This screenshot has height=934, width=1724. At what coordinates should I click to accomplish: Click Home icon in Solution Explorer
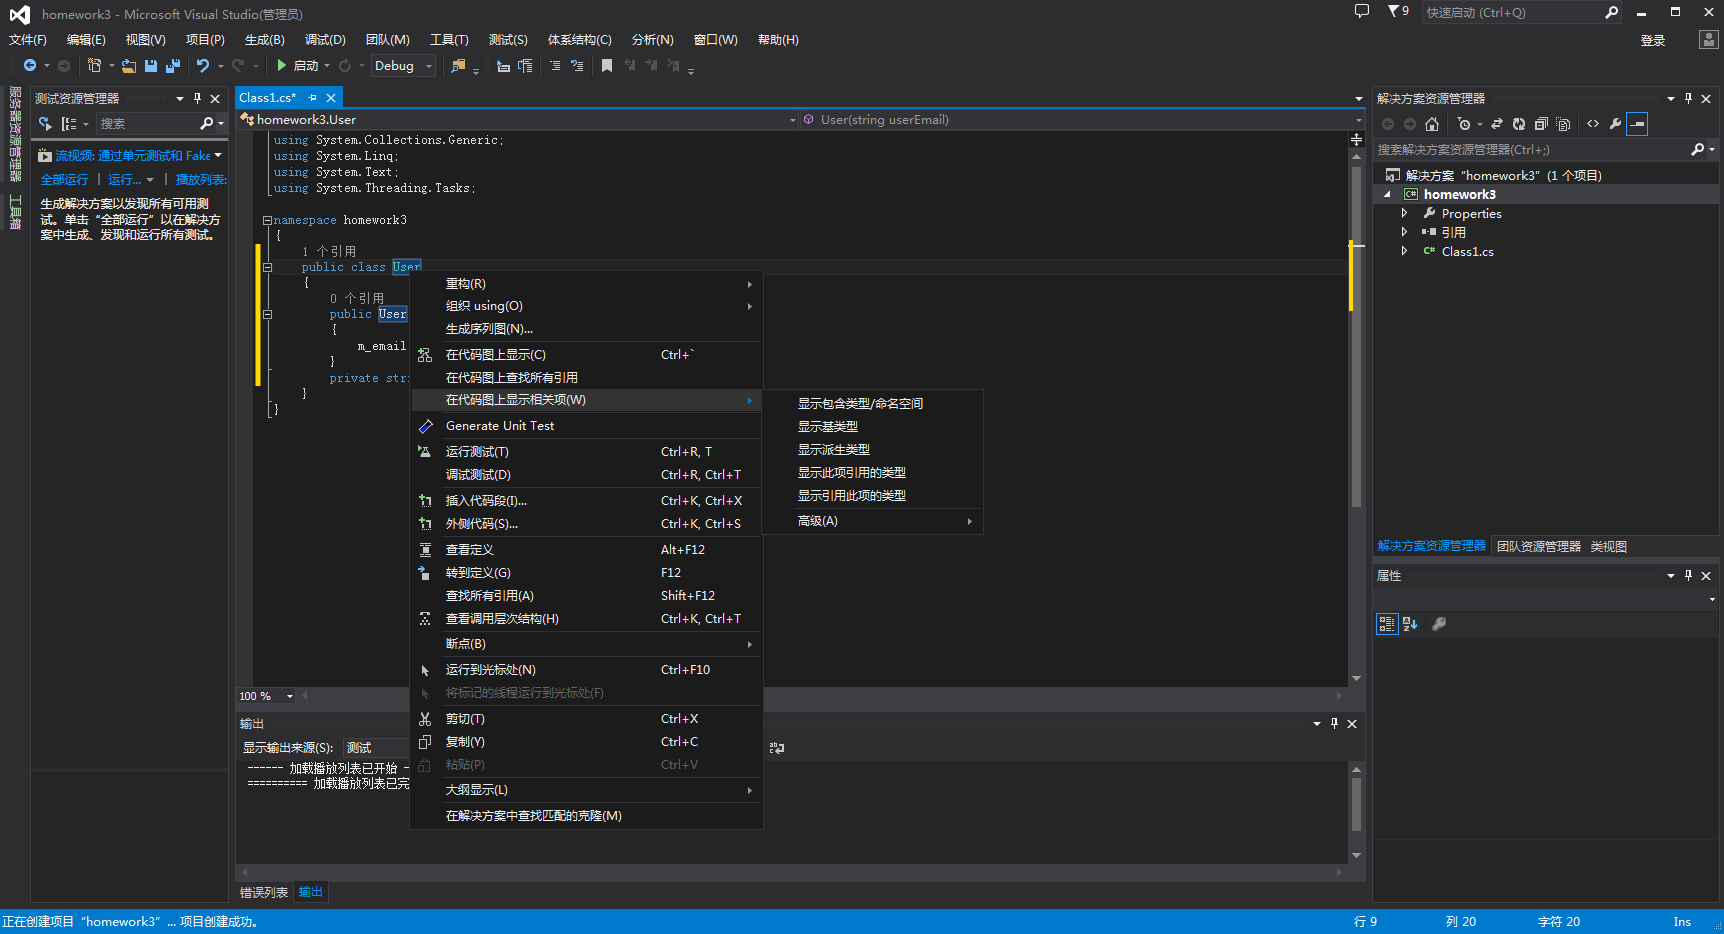[x=1432, y=124]
